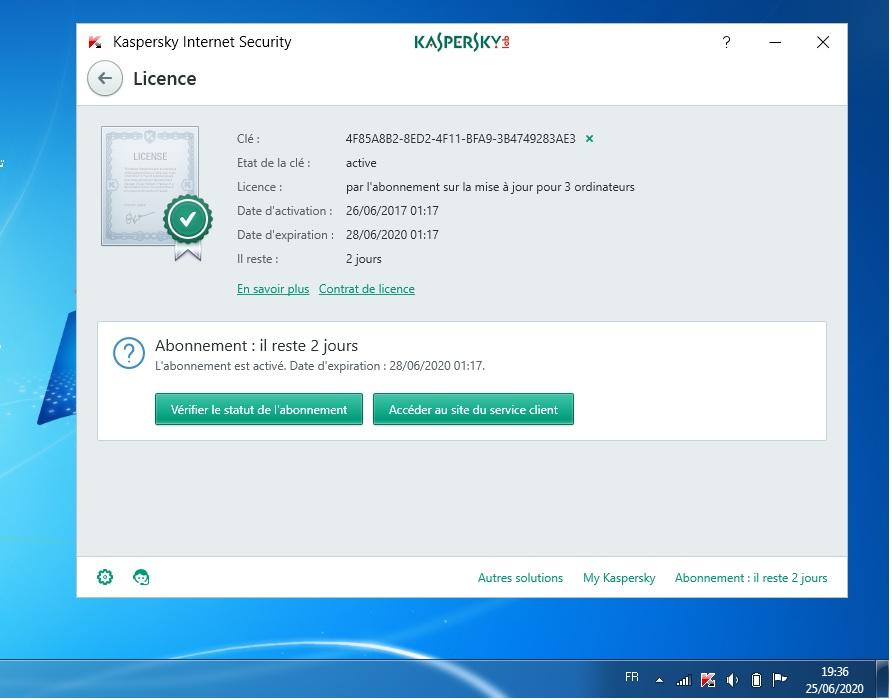
Task: Open Autres solutions link
Action: [521, 578]
